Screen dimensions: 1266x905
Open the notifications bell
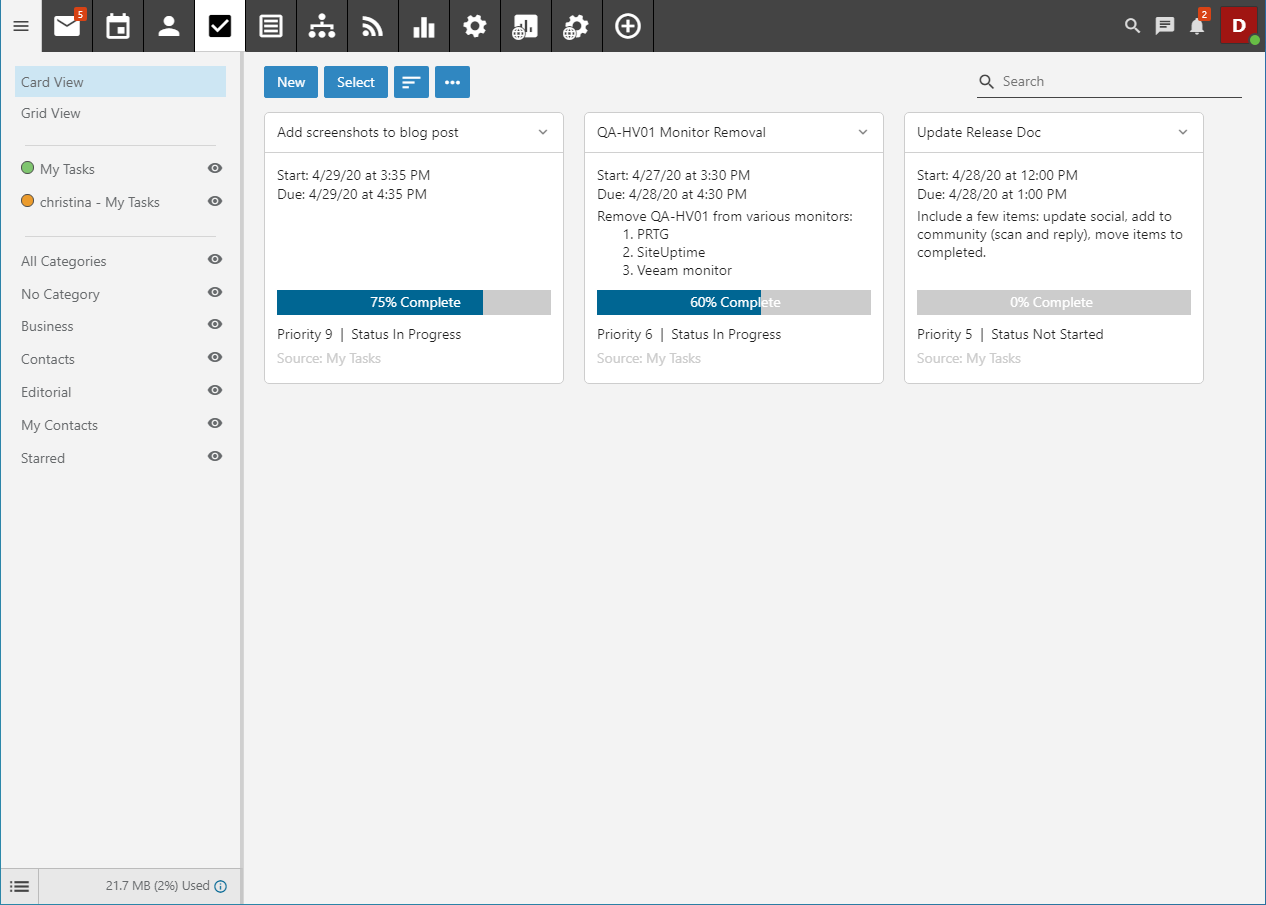coord(1197,26)
